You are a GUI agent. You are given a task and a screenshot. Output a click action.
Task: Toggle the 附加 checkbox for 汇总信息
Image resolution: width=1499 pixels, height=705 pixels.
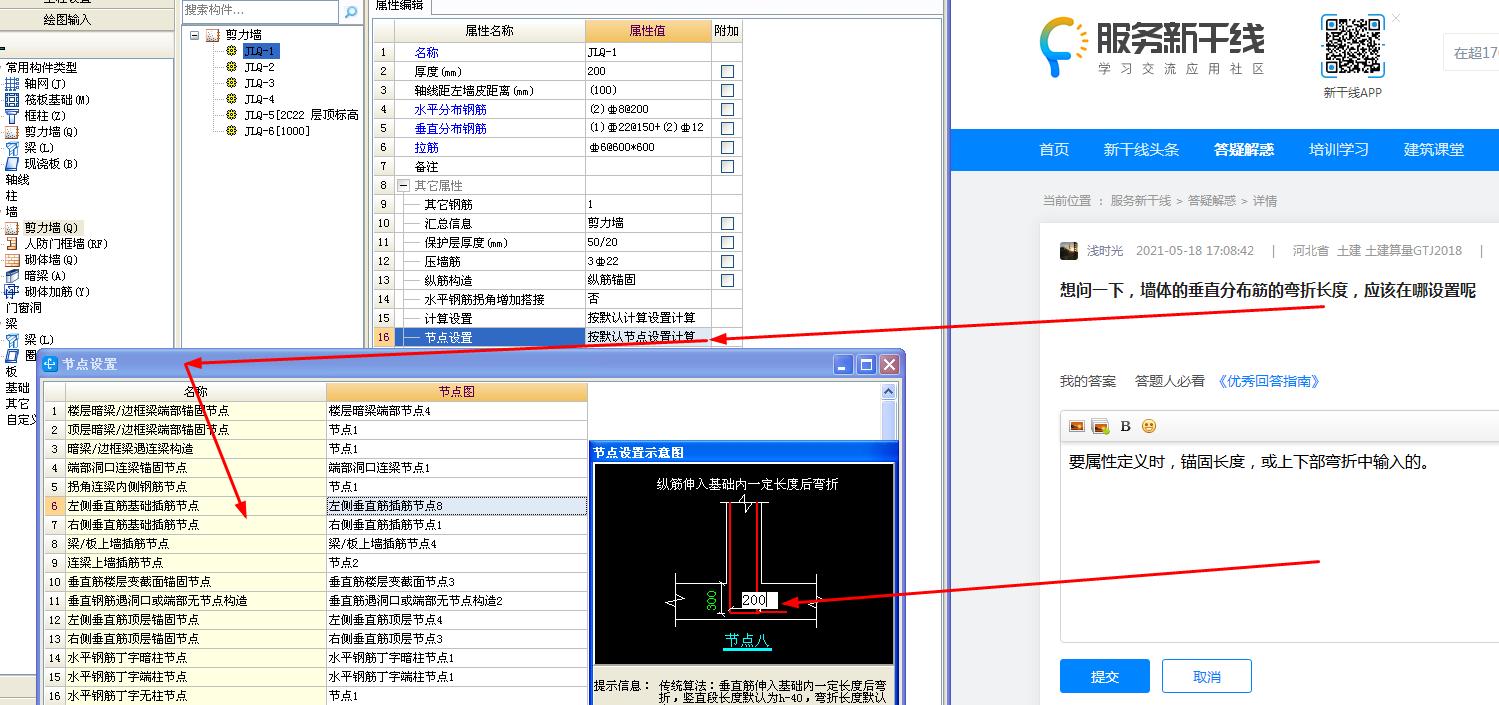tap(727, 223)
